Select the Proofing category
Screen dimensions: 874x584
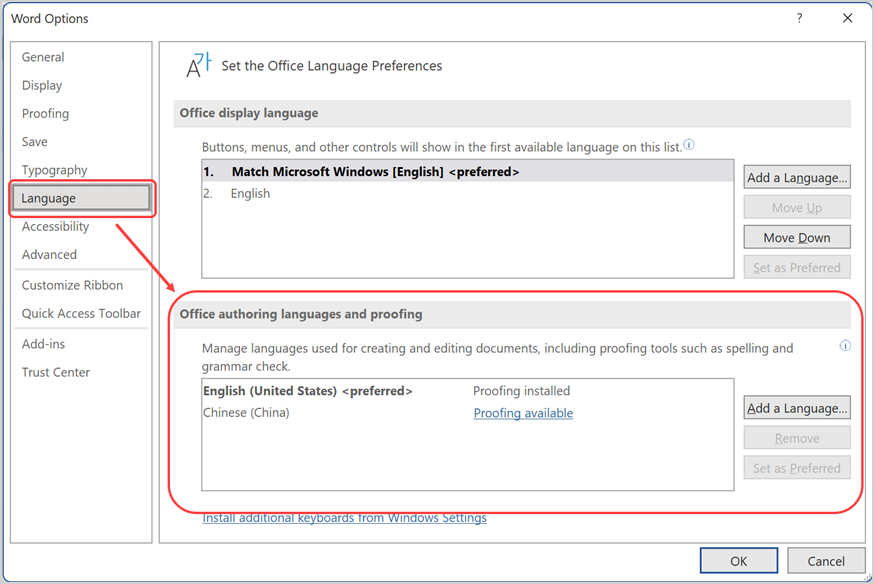(46, 113)
